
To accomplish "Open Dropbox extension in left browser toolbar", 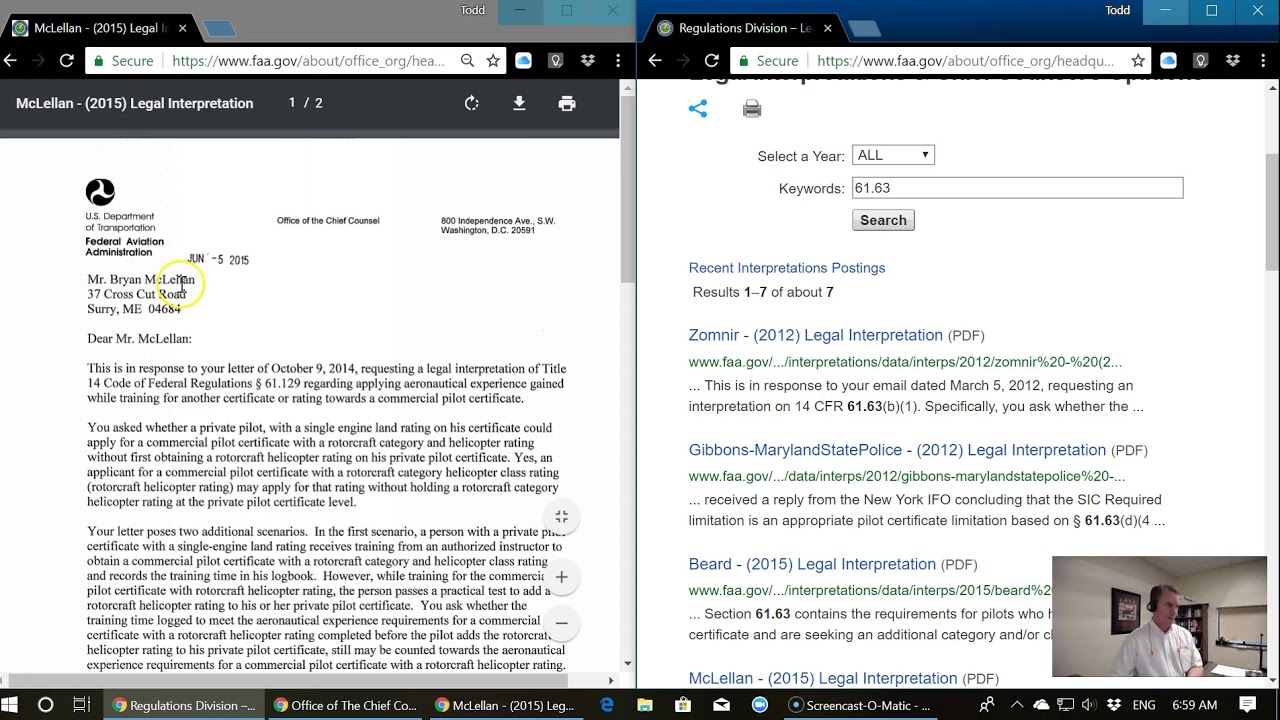I will pos(588,61).
